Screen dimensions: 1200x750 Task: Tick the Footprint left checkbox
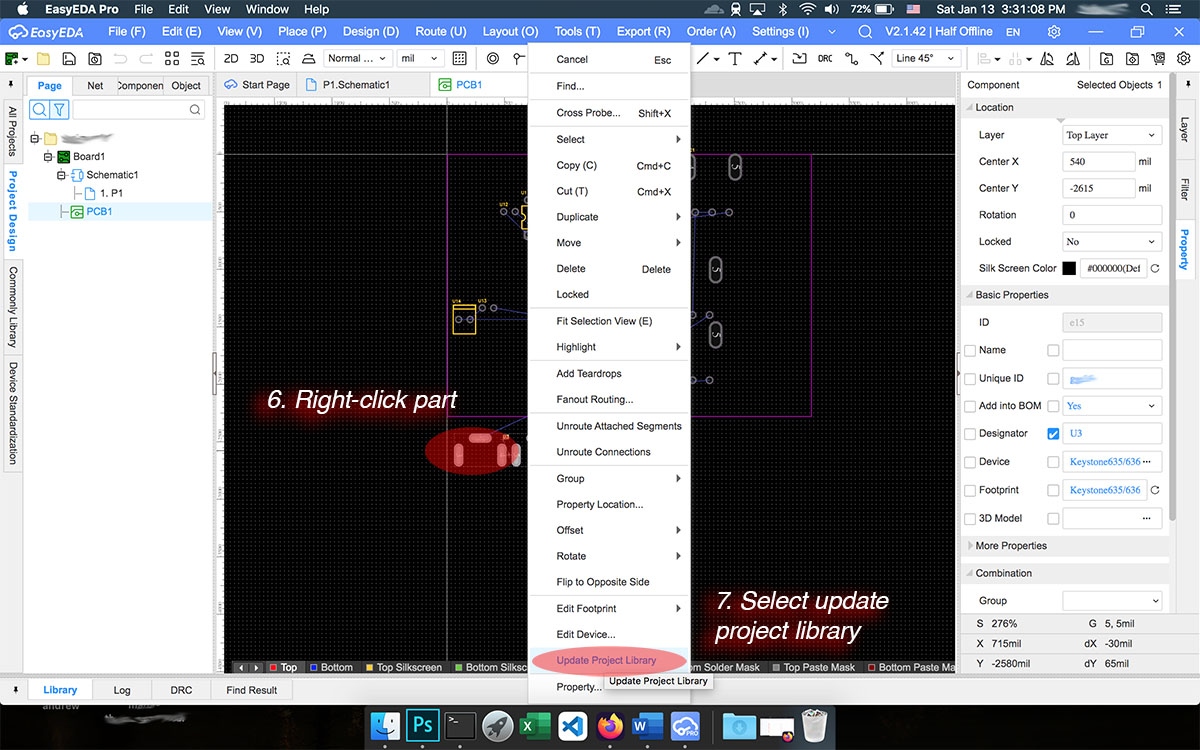click(x=970, y=490)
